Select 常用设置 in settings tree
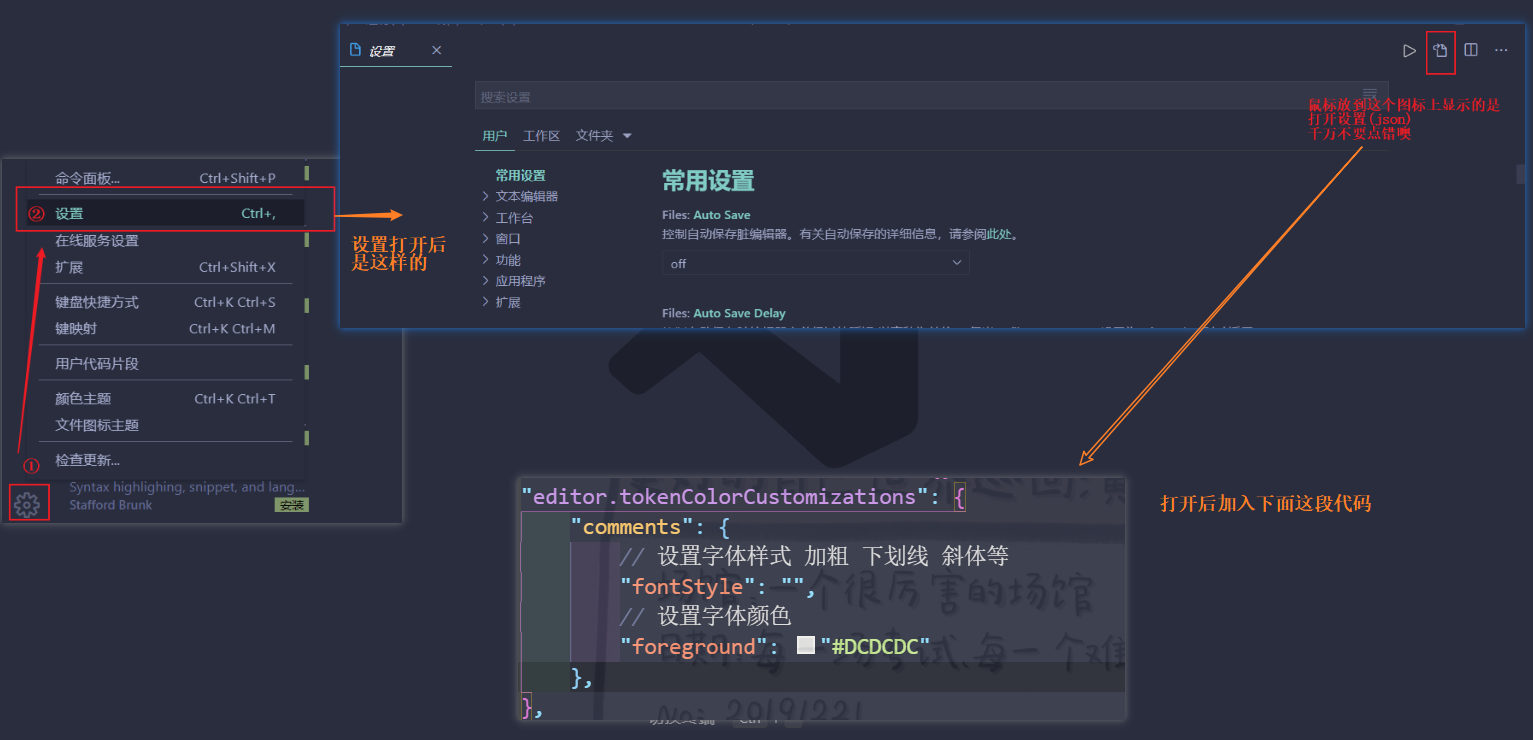 [520, 175]
